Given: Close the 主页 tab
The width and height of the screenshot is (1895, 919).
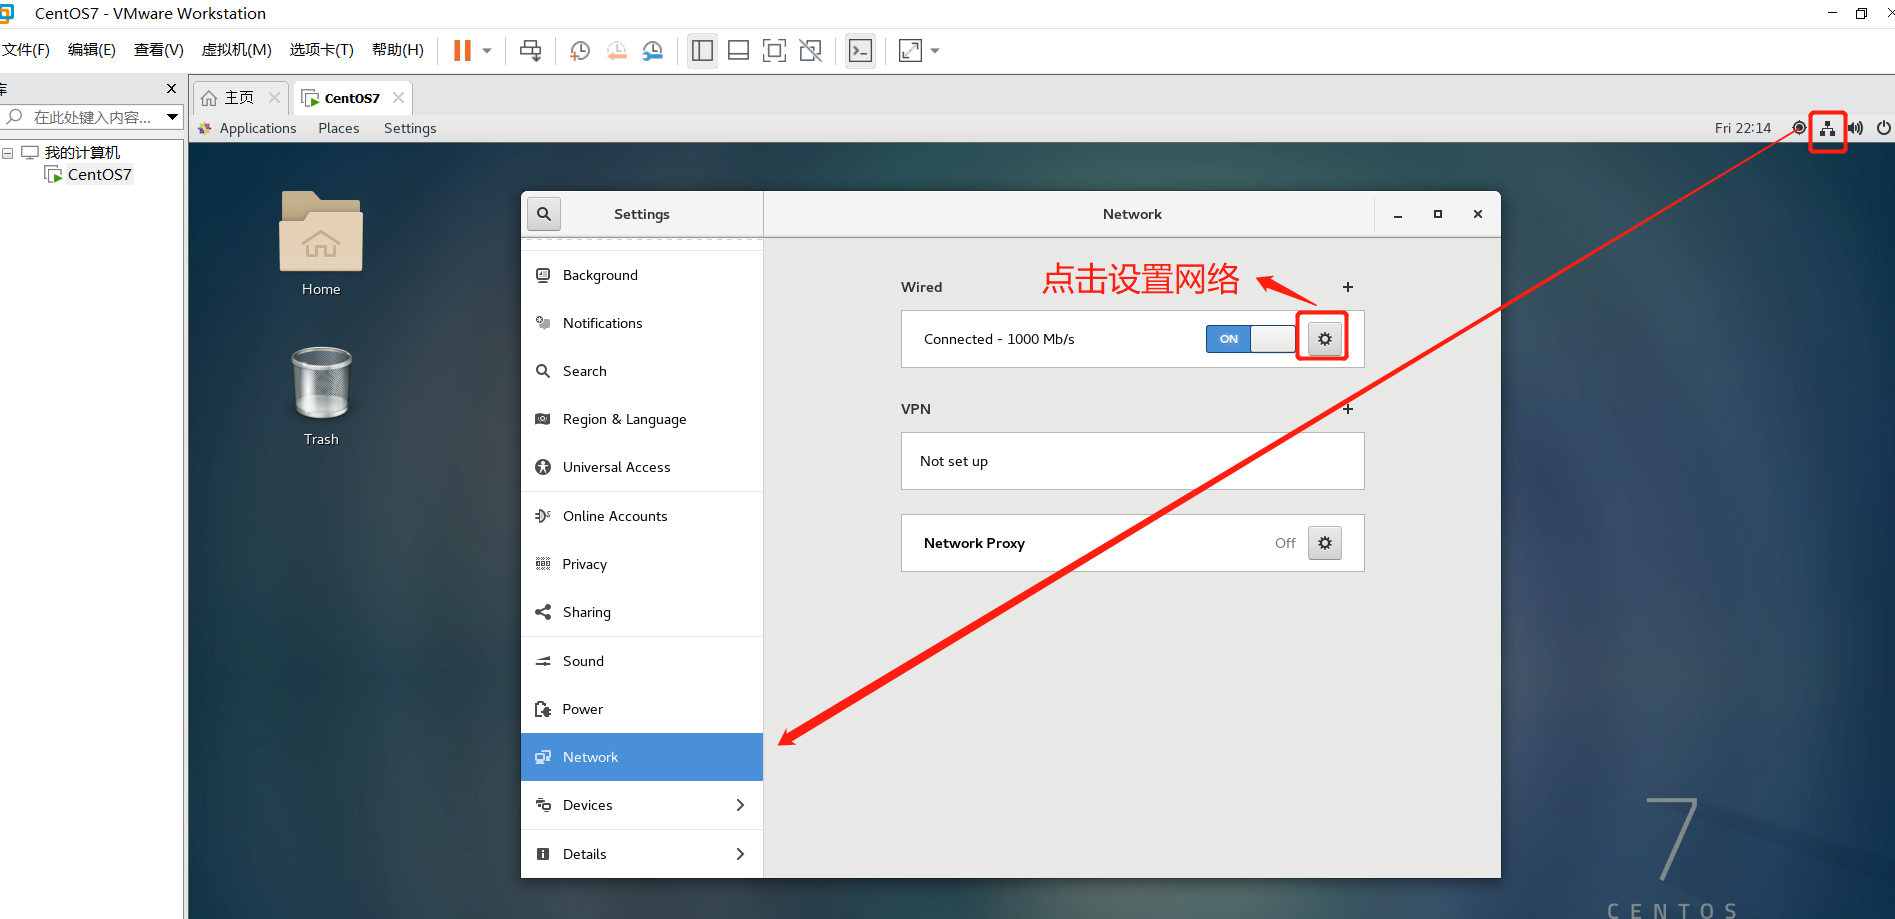Looking at the screenshot, I should [274, 97].
